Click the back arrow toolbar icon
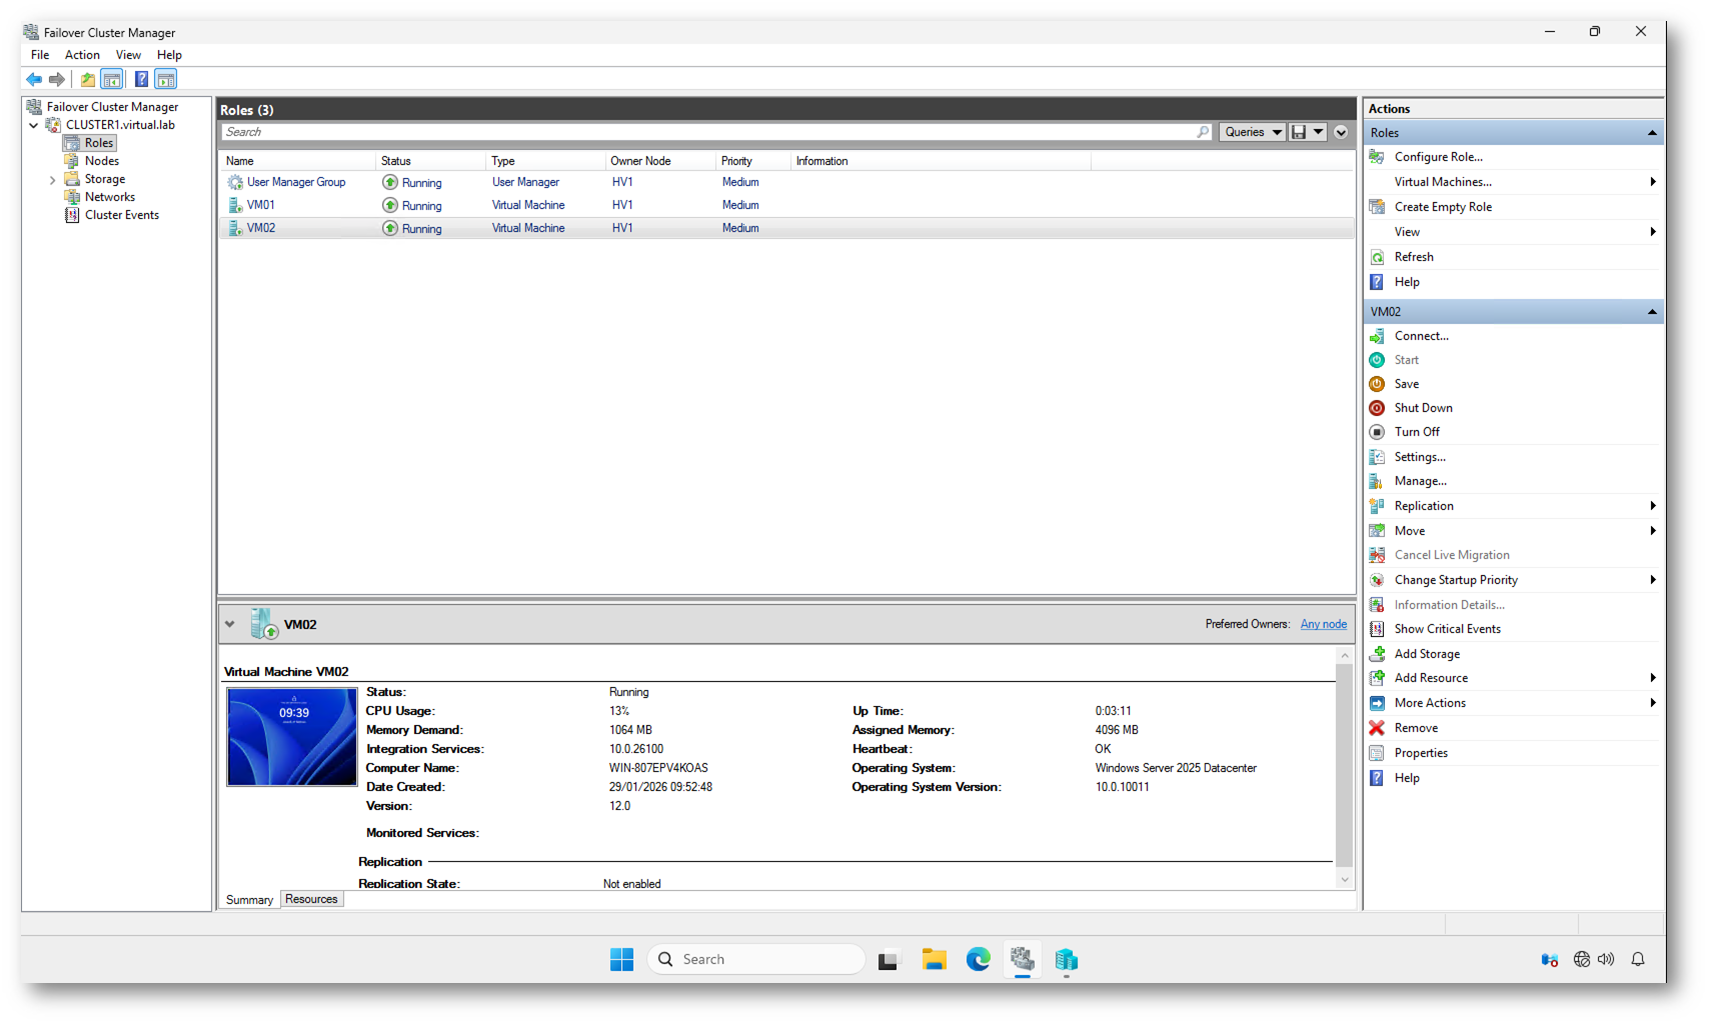 pyautogui.click(x=34, y=79)
